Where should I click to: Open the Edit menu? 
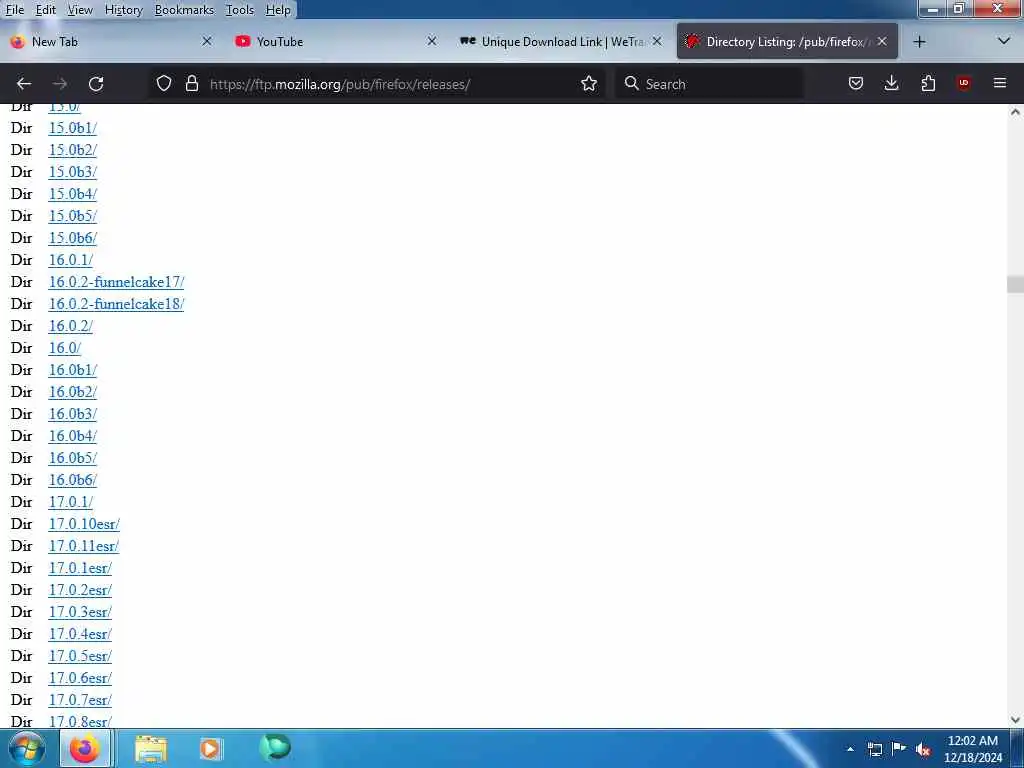[x=46, y=10]
